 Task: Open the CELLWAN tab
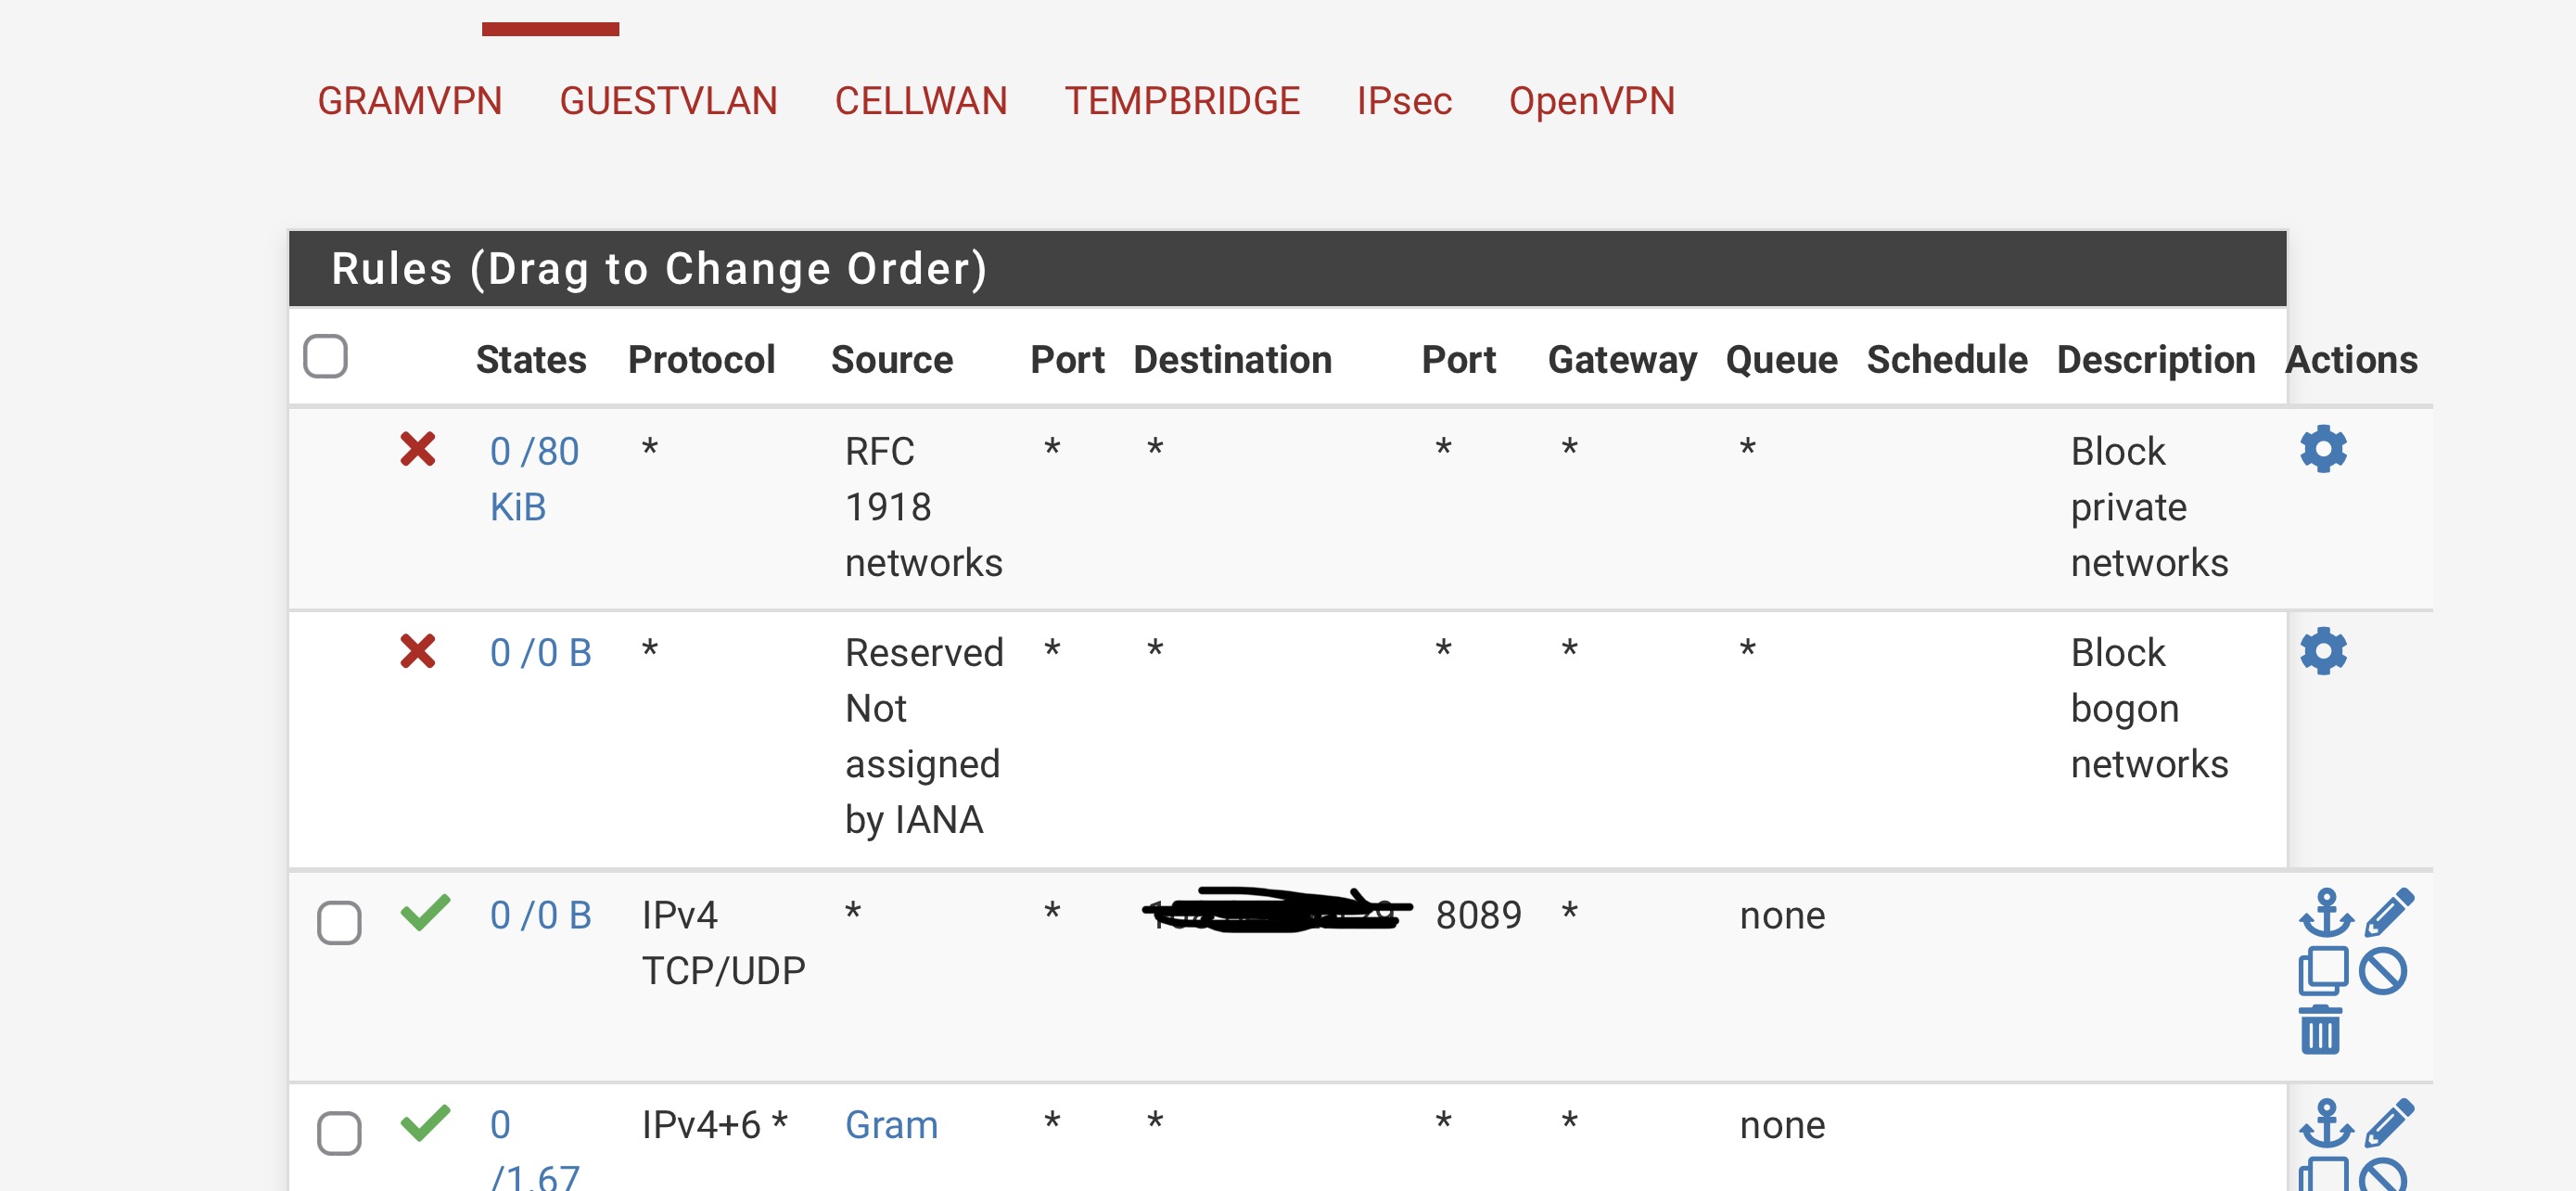click(921, 101)
